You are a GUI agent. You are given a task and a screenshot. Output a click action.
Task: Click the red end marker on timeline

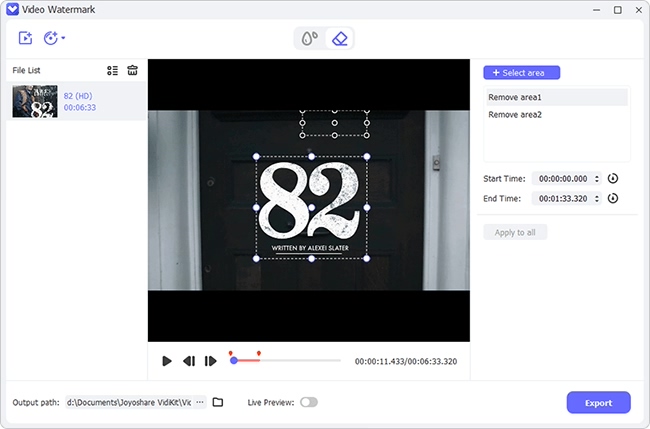(259, 354)
